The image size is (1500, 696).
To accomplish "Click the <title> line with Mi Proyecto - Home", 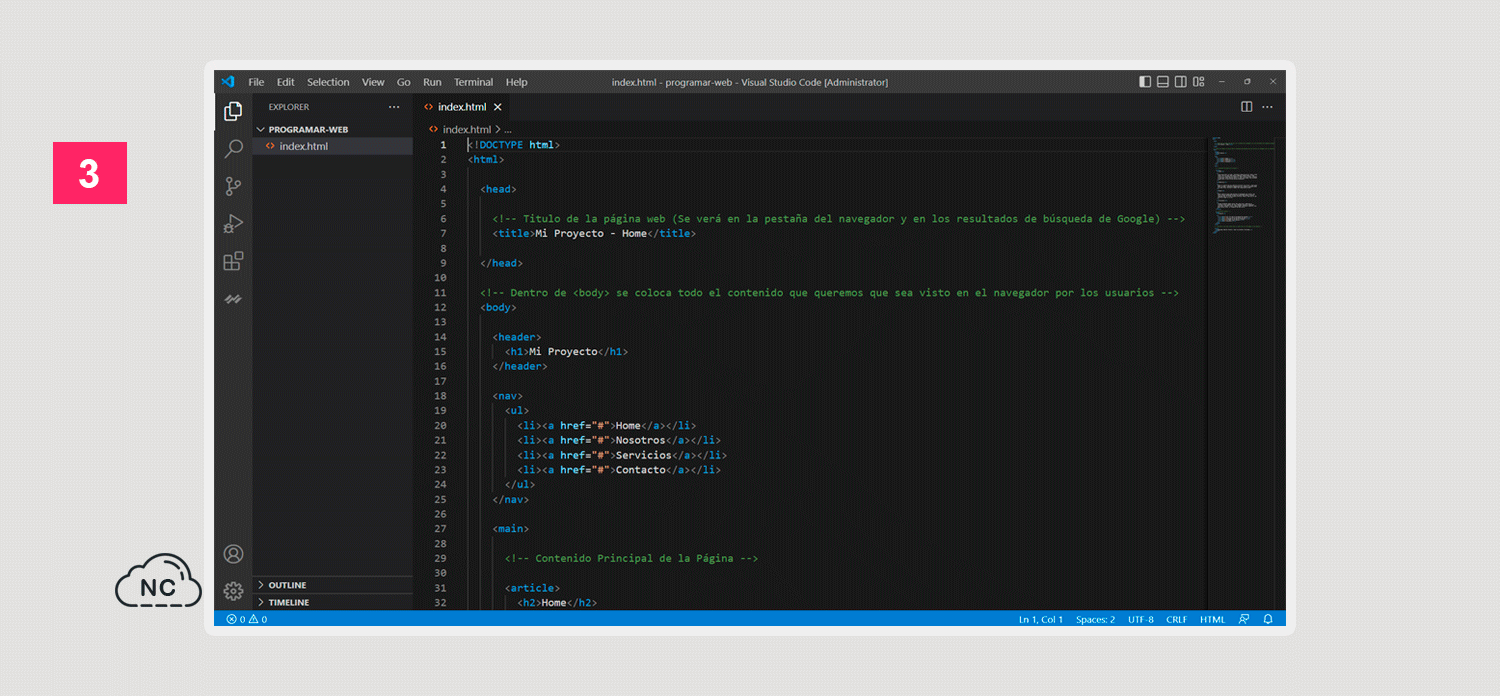I will pos(593,233).
